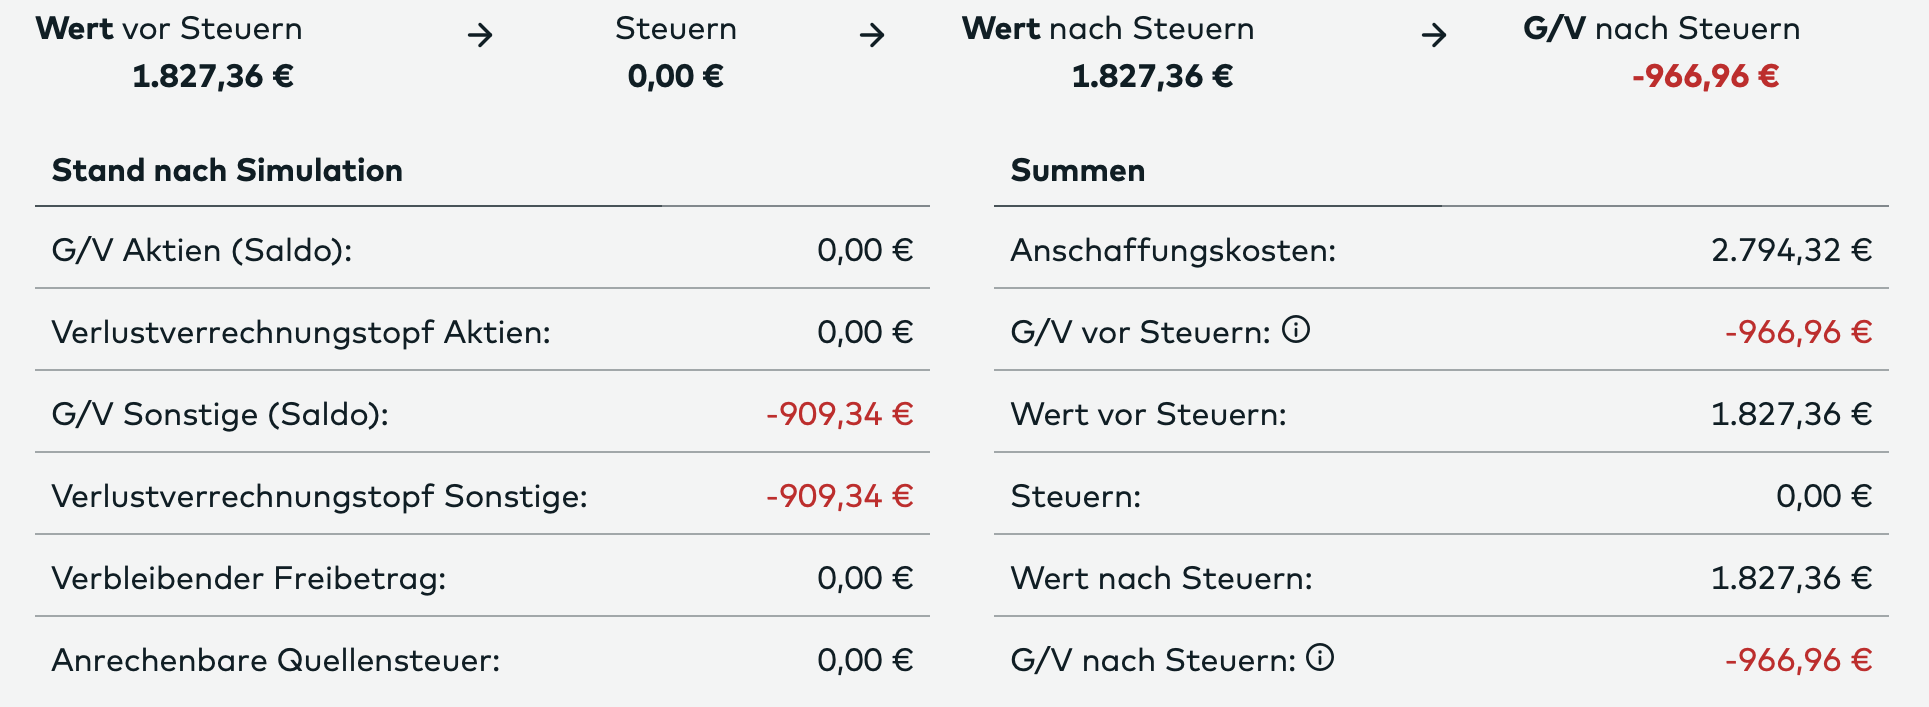The height and width of the screenshot is (707, 1929).
Task: Click the Verlustverrechnungstopf Aktien label
Action: coord(301,332)
